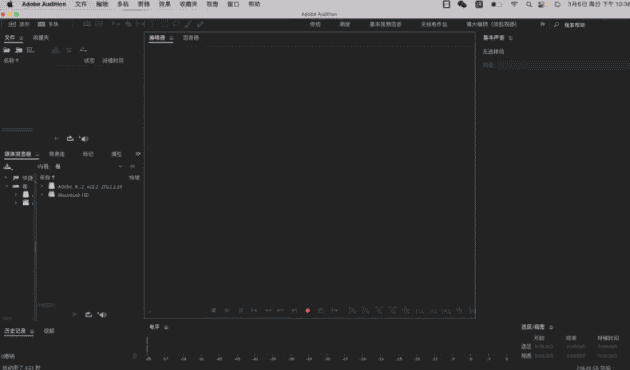630x370 pixels.
Task: Click the filter icon beside 内容 dropdown
Action: pos(132,166)
